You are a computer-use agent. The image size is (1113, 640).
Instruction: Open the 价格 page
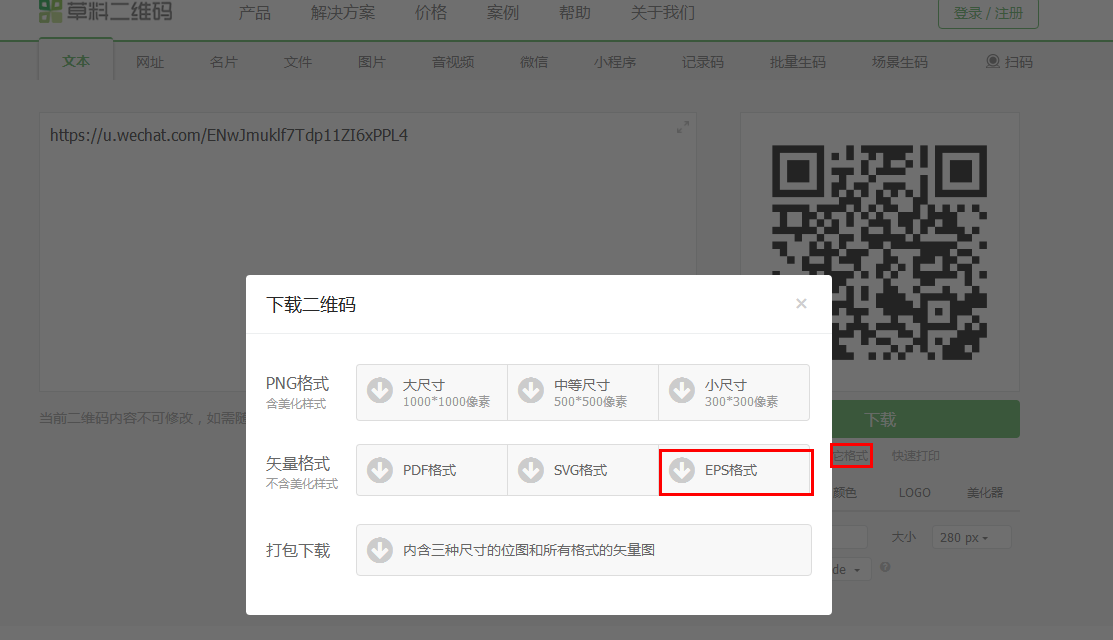click(x=431, y=13)
